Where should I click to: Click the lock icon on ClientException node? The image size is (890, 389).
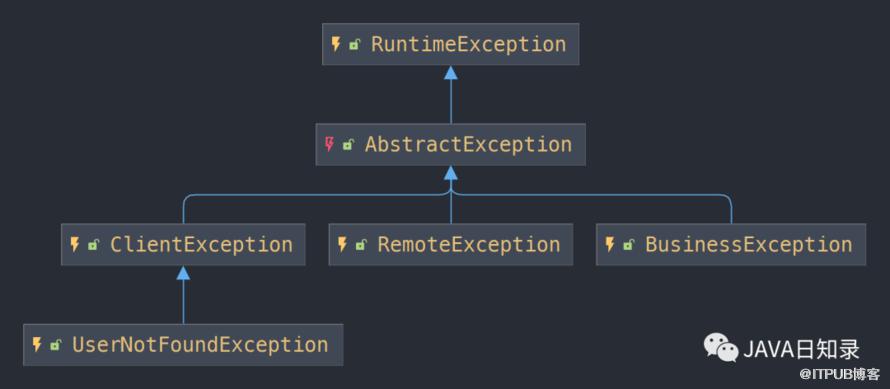(93, 245)
